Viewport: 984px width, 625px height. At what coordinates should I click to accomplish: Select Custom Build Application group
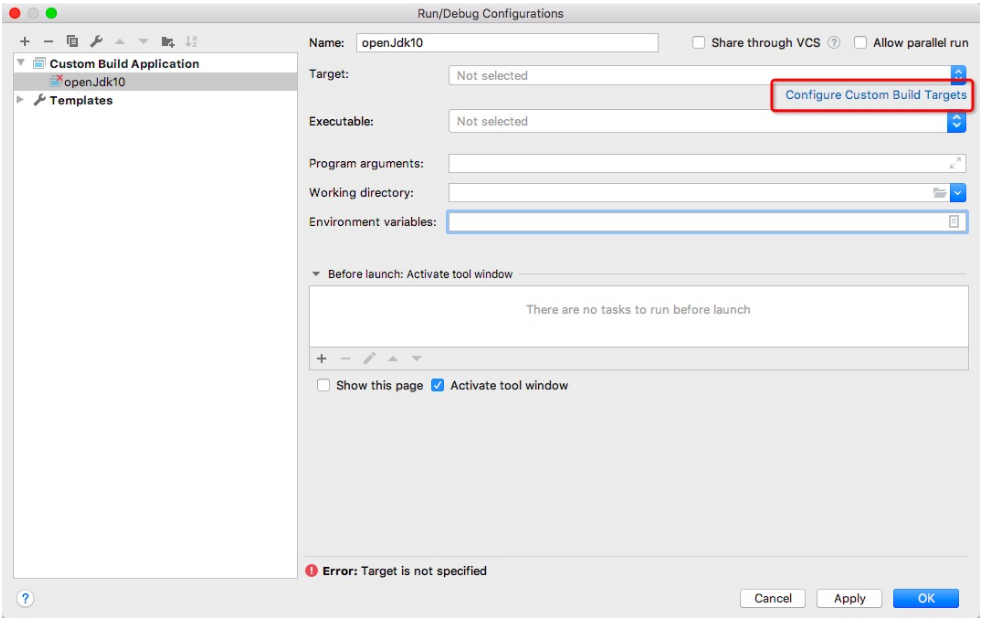coord(124,63)
